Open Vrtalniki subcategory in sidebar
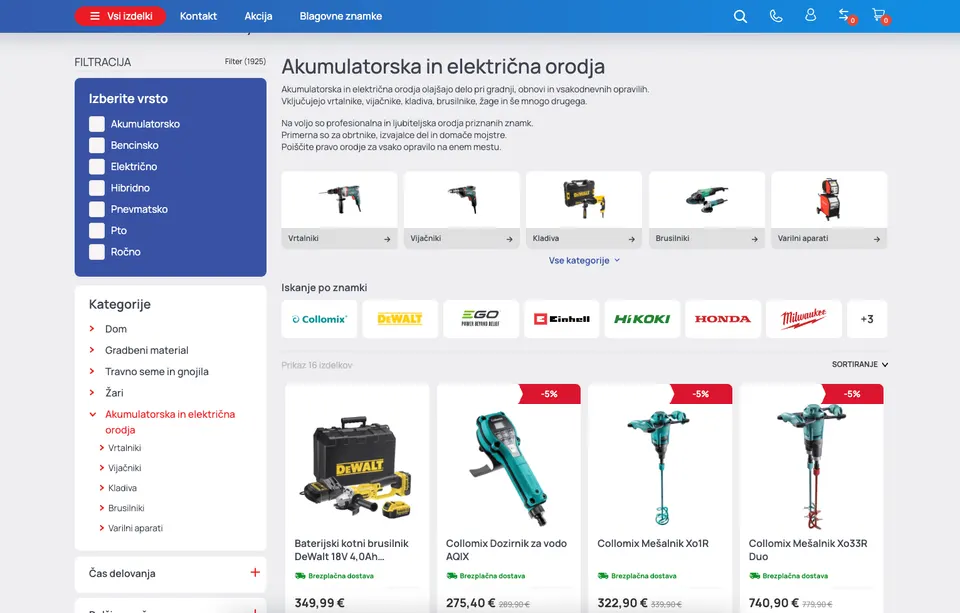The image size is (960, 613). pos(124,448)
